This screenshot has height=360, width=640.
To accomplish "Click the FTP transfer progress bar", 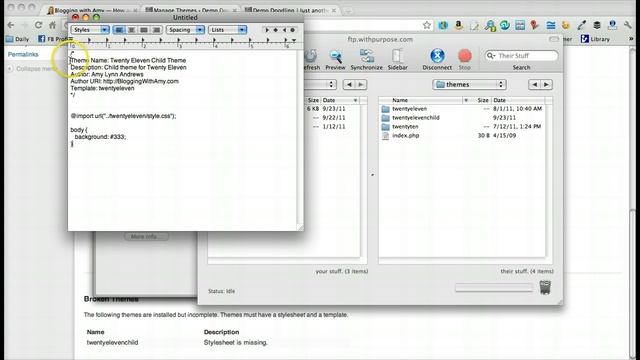I will 494,288.
